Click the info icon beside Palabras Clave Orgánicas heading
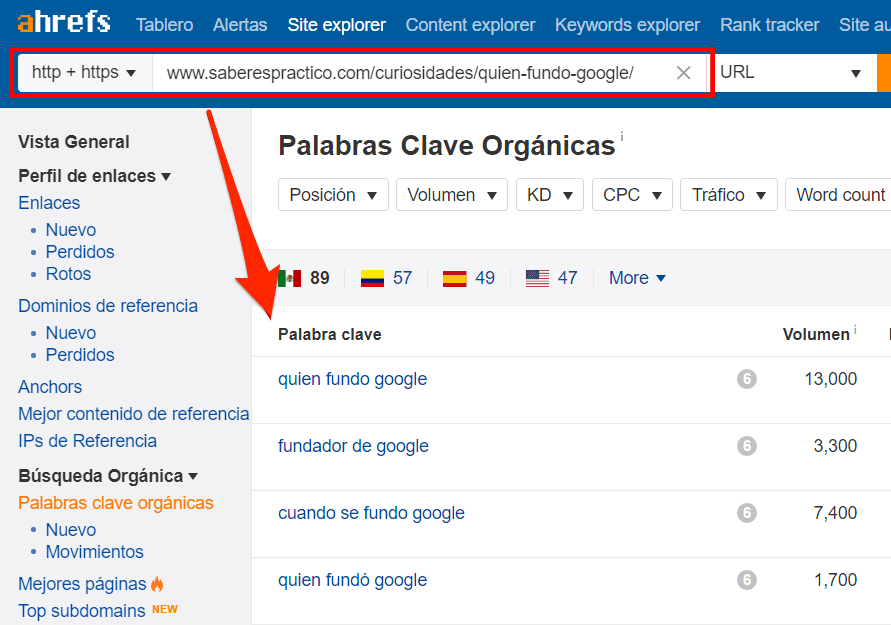This screenshot has height=625, width=891. 622,136
